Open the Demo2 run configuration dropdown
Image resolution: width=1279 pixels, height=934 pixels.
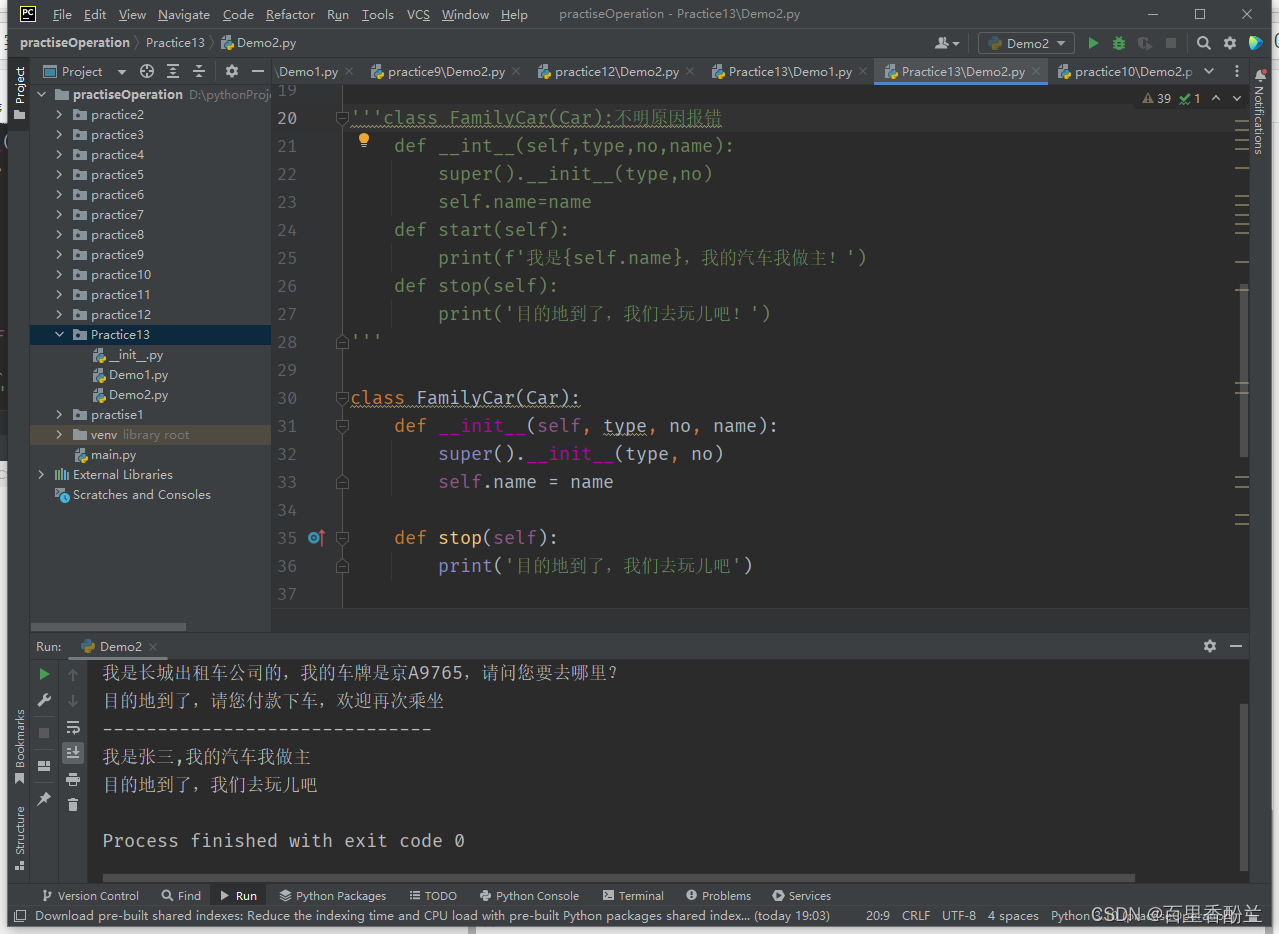1027,43
